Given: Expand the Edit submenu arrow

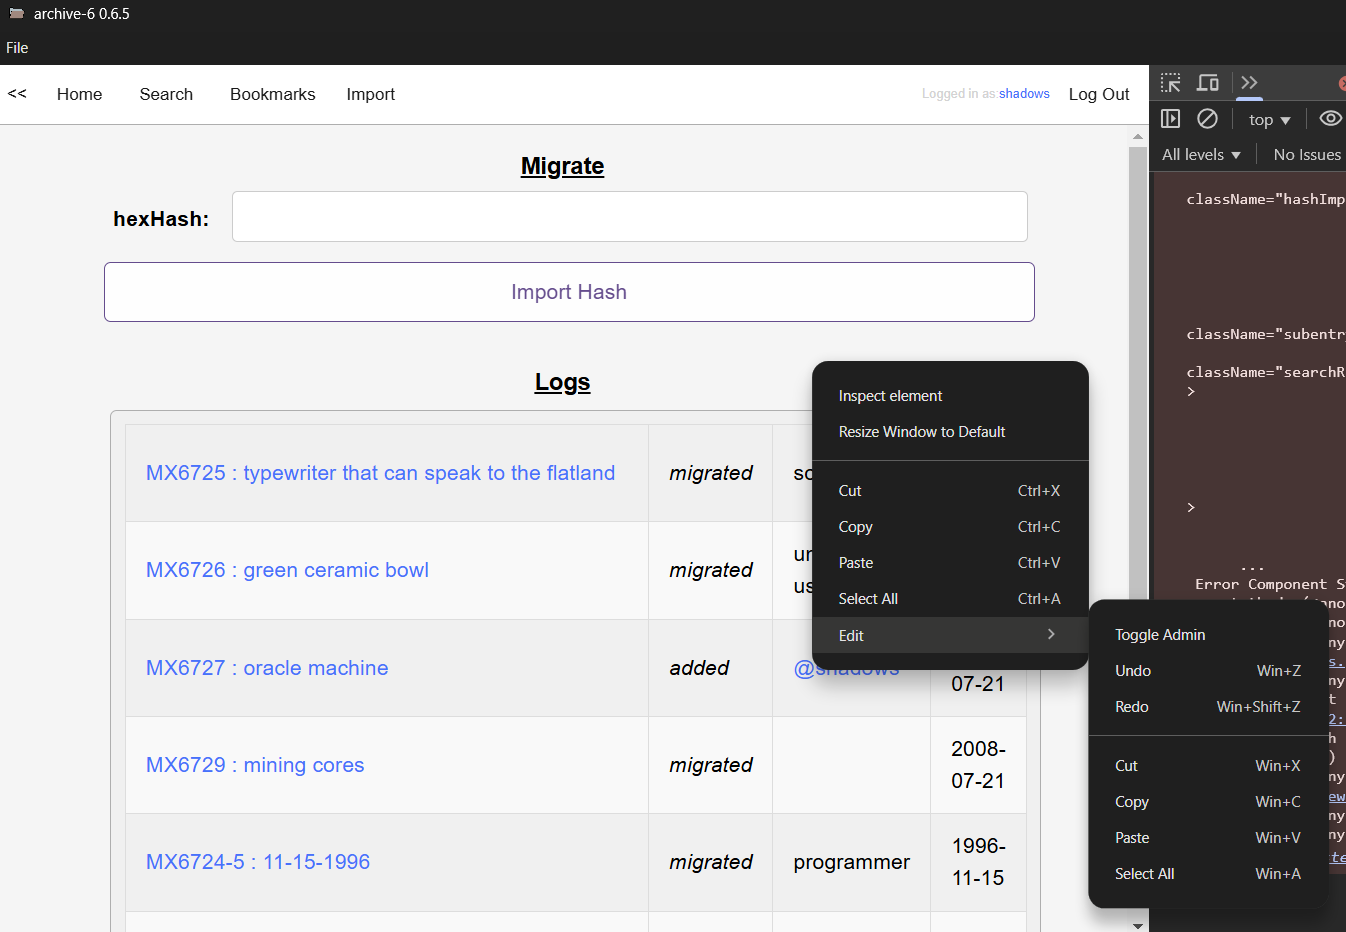Looking at the screenshot, I should click(1050, 634).
